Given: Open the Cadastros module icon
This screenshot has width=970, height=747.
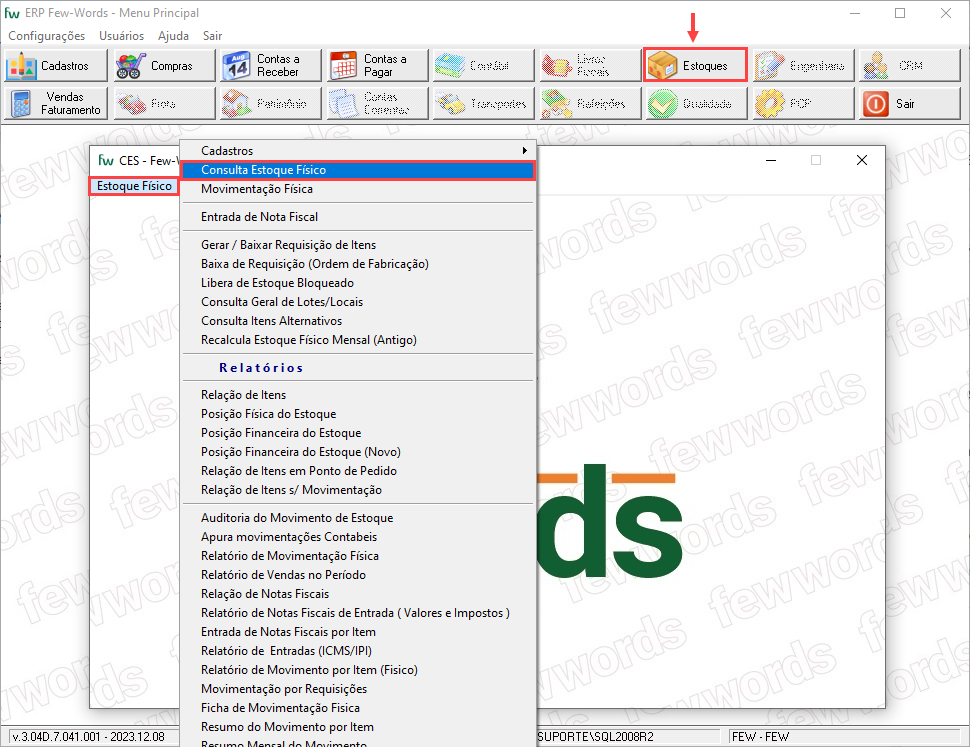Looking at the screenshot, I should tap(56, 66).
